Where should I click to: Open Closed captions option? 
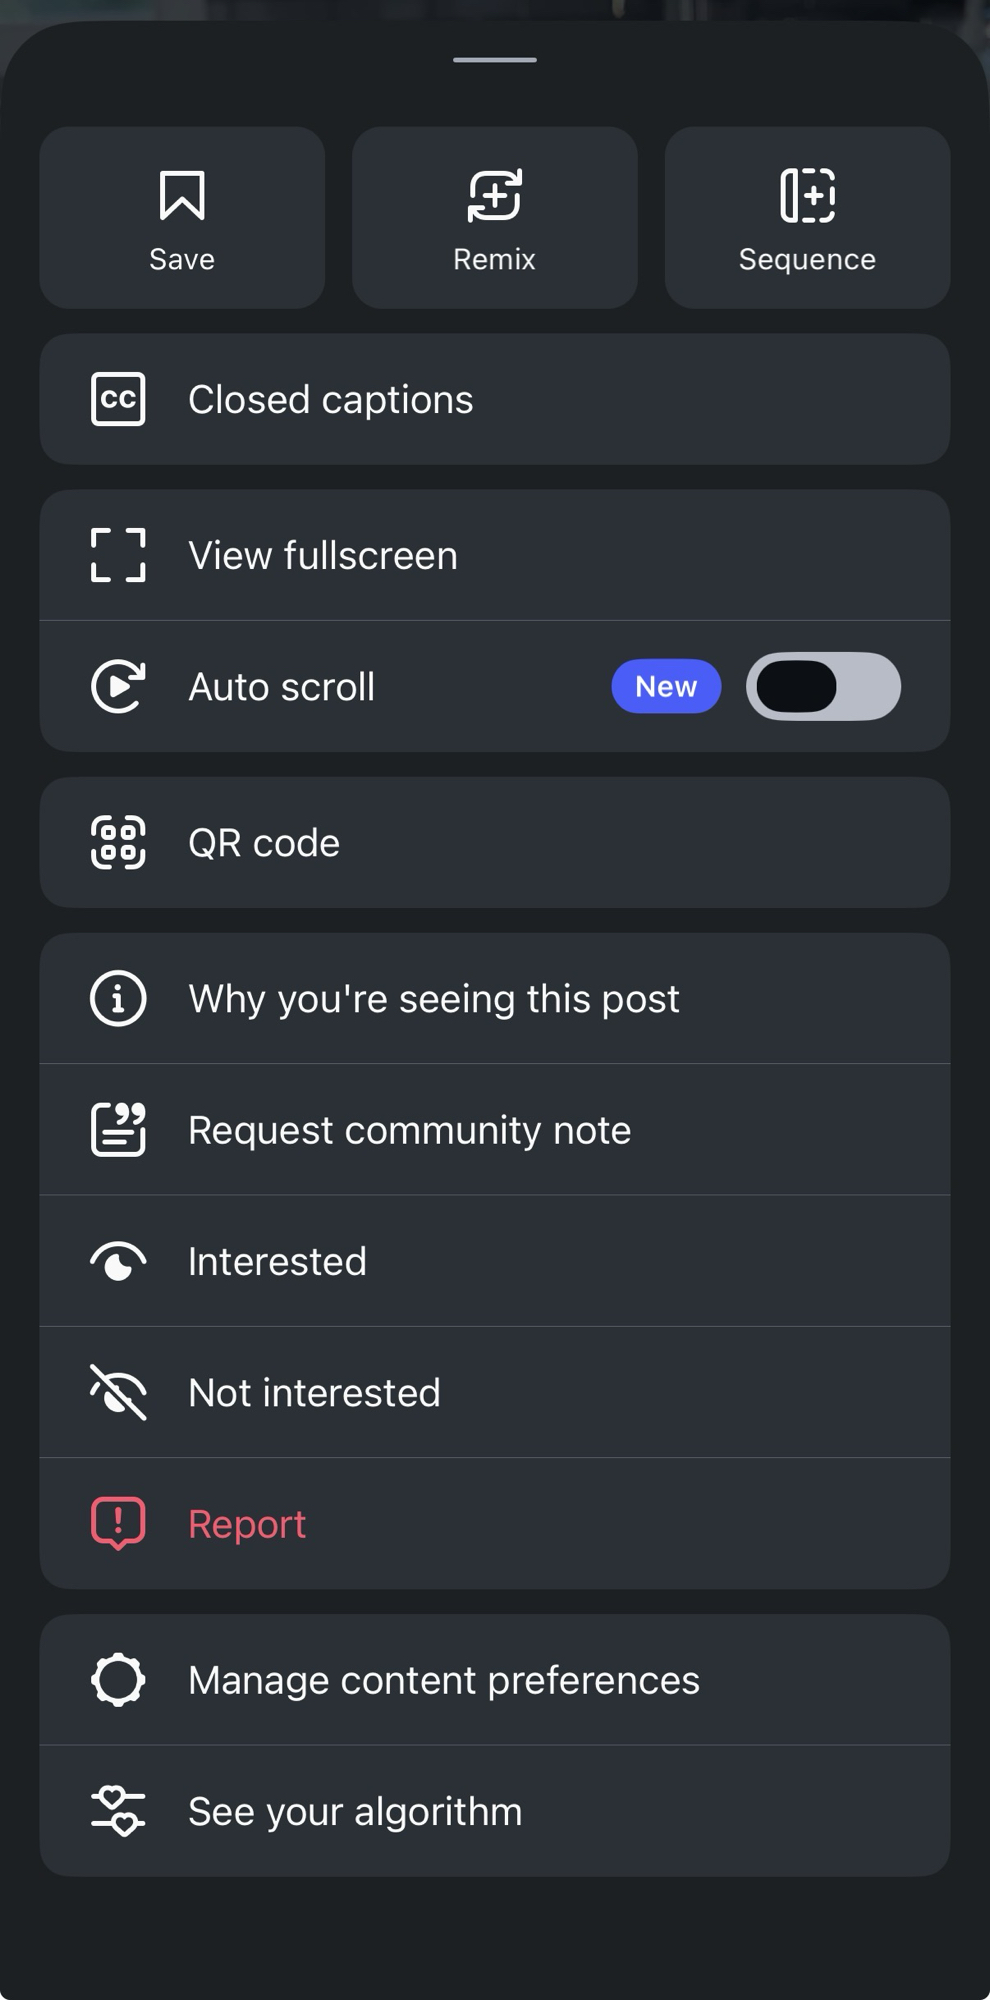coord(330,400)
